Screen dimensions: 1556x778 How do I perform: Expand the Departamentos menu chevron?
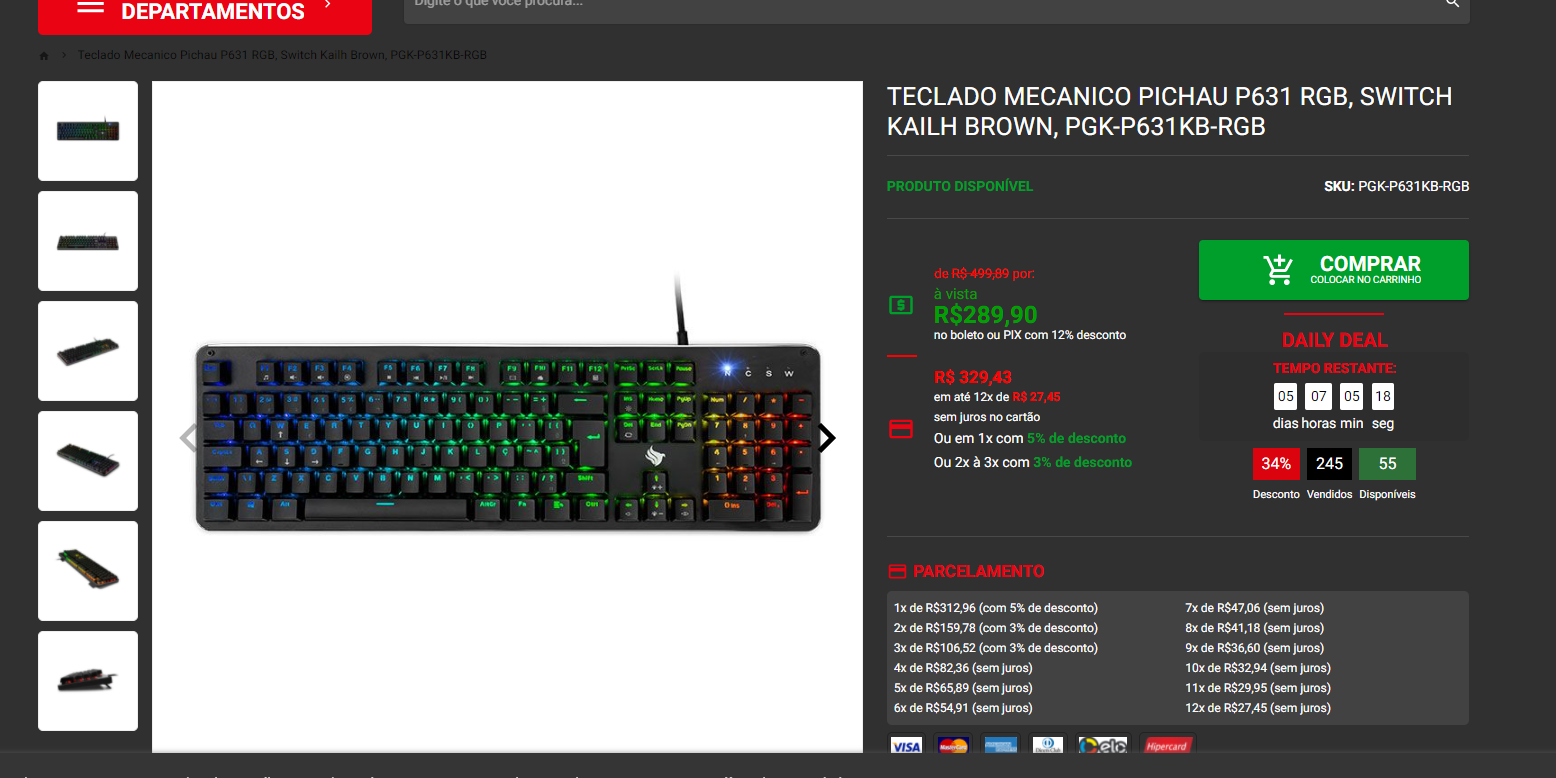[328, 6]
